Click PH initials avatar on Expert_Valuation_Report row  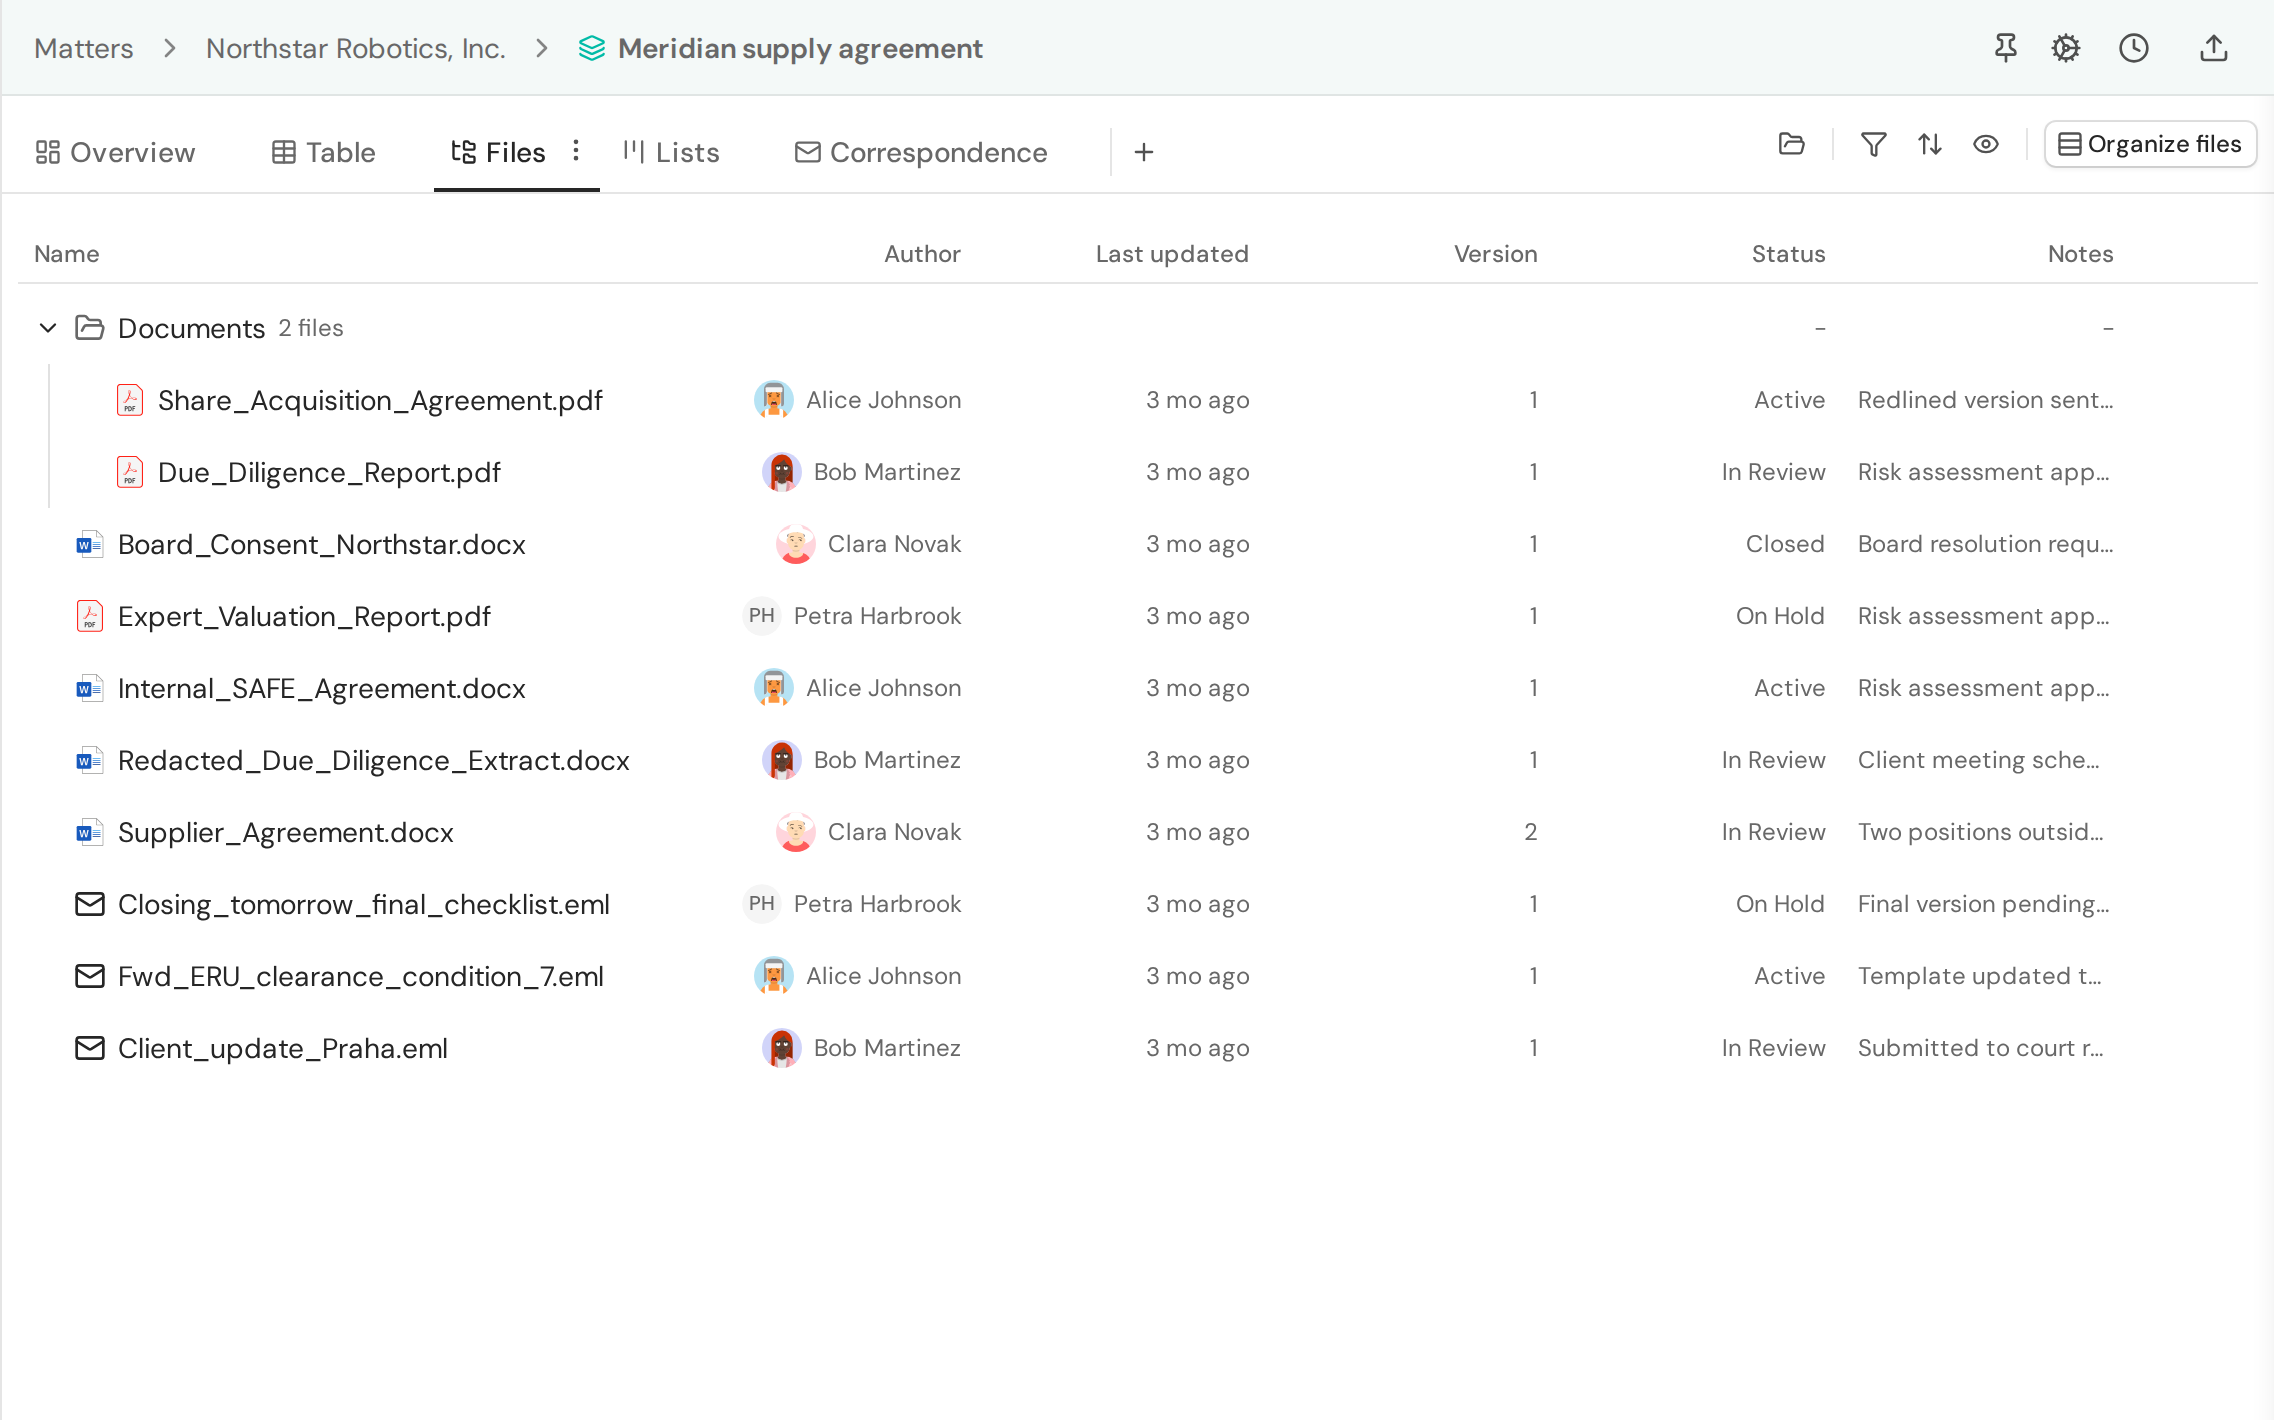[762, 616]
